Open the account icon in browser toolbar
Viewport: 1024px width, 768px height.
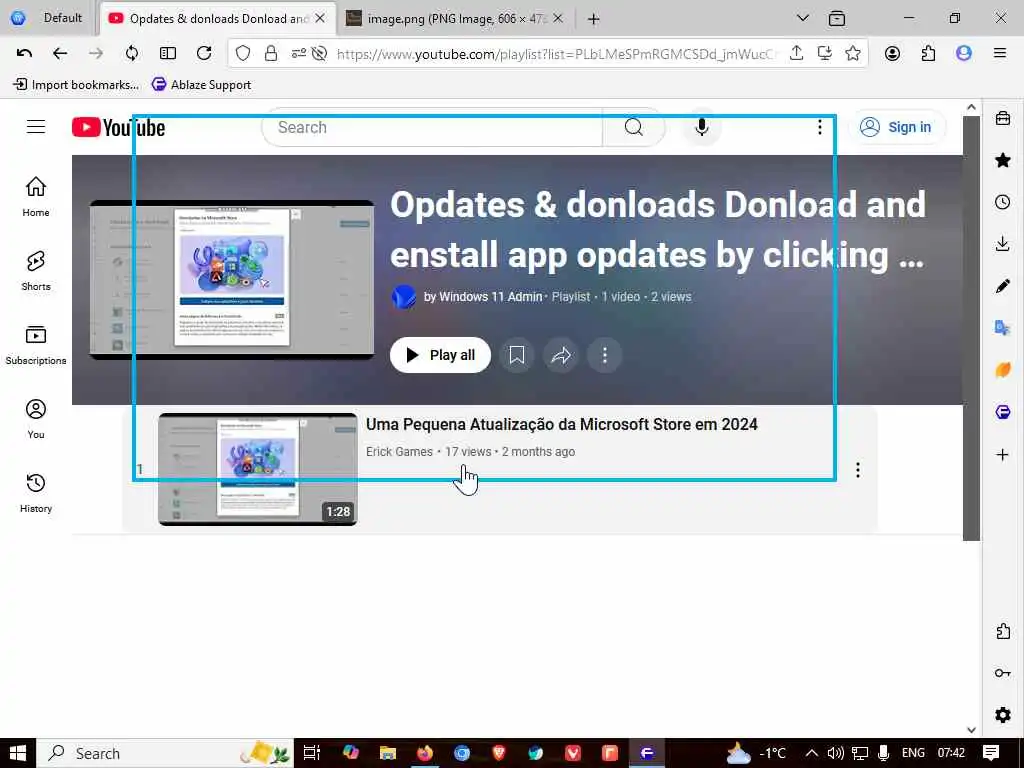(x=893, y=54)
